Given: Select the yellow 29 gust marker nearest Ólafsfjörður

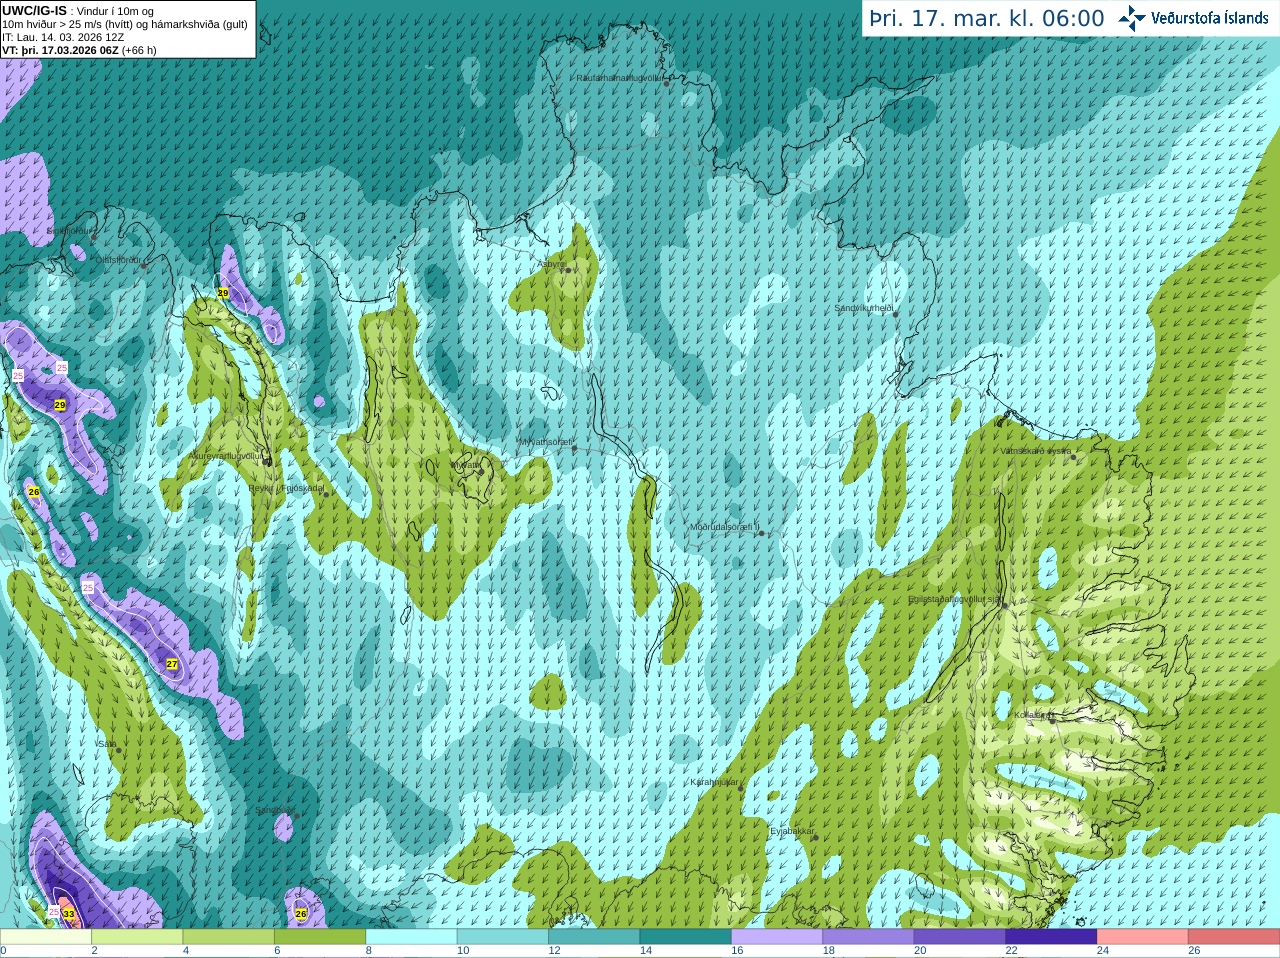Looking at the screenshot, I should 223,293.
